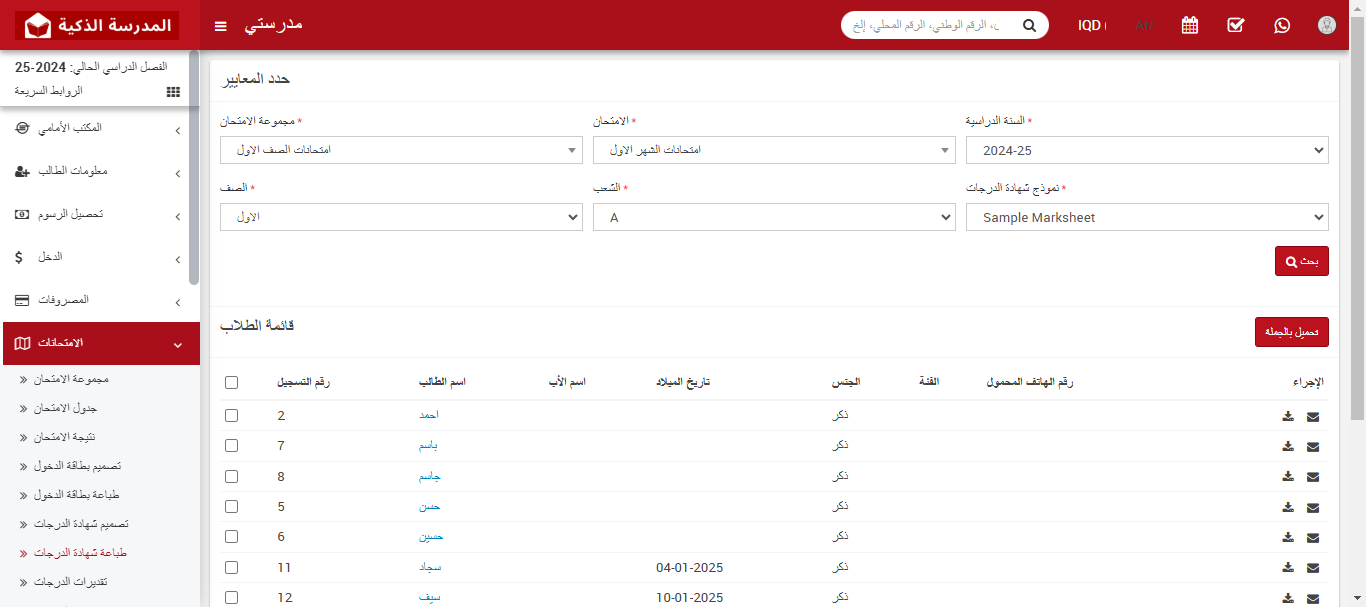Open the السنة الدراسية dropdown showing 2024-25

click(x=1147, y=151)
